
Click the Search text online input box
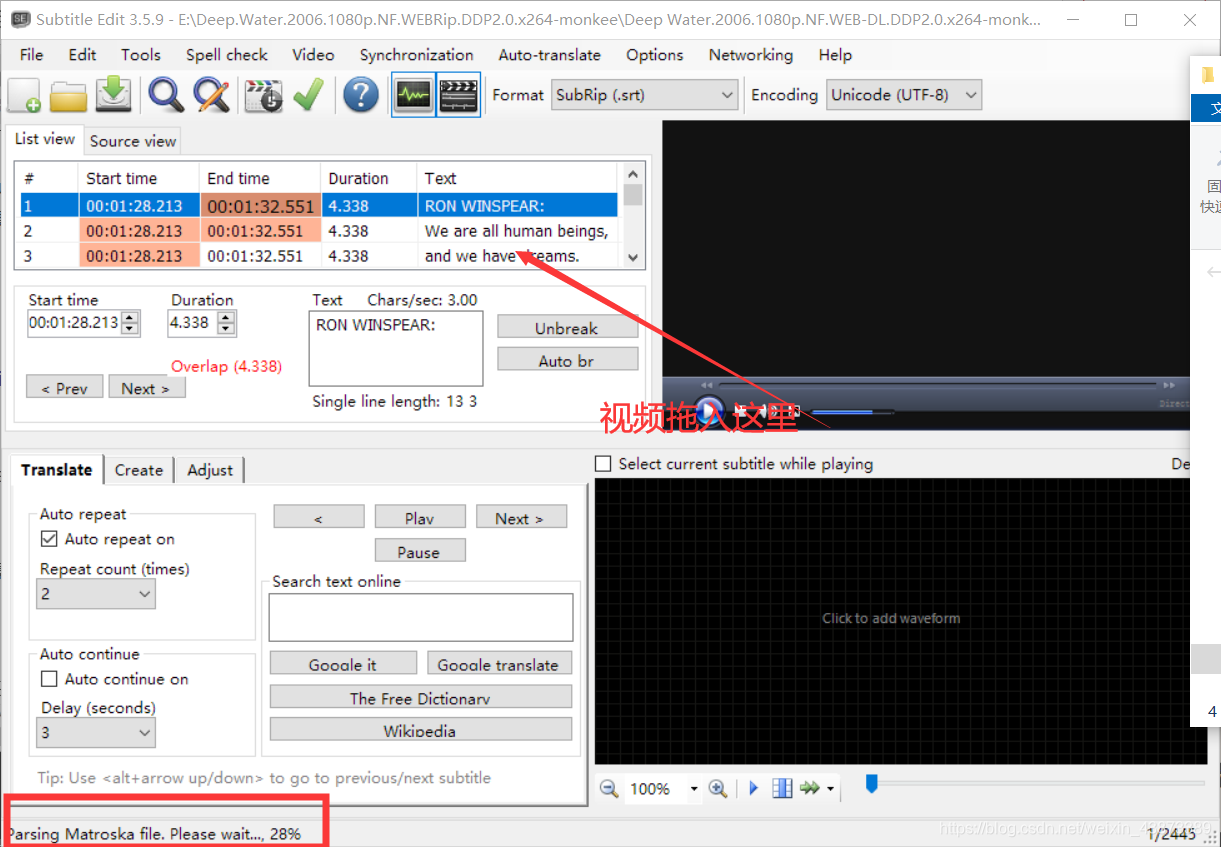420,617
